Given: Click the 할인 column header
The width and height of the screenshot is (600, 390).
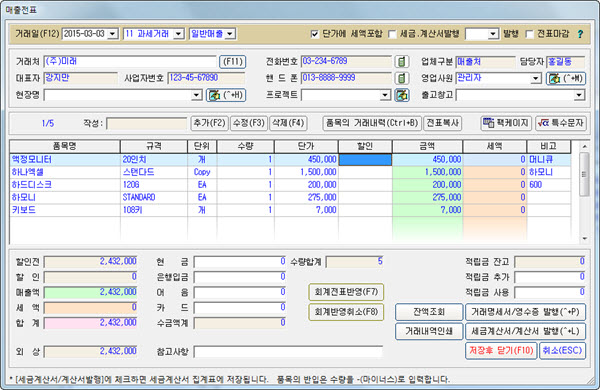Looking at the screenshot, I should (x=365, y=146).
